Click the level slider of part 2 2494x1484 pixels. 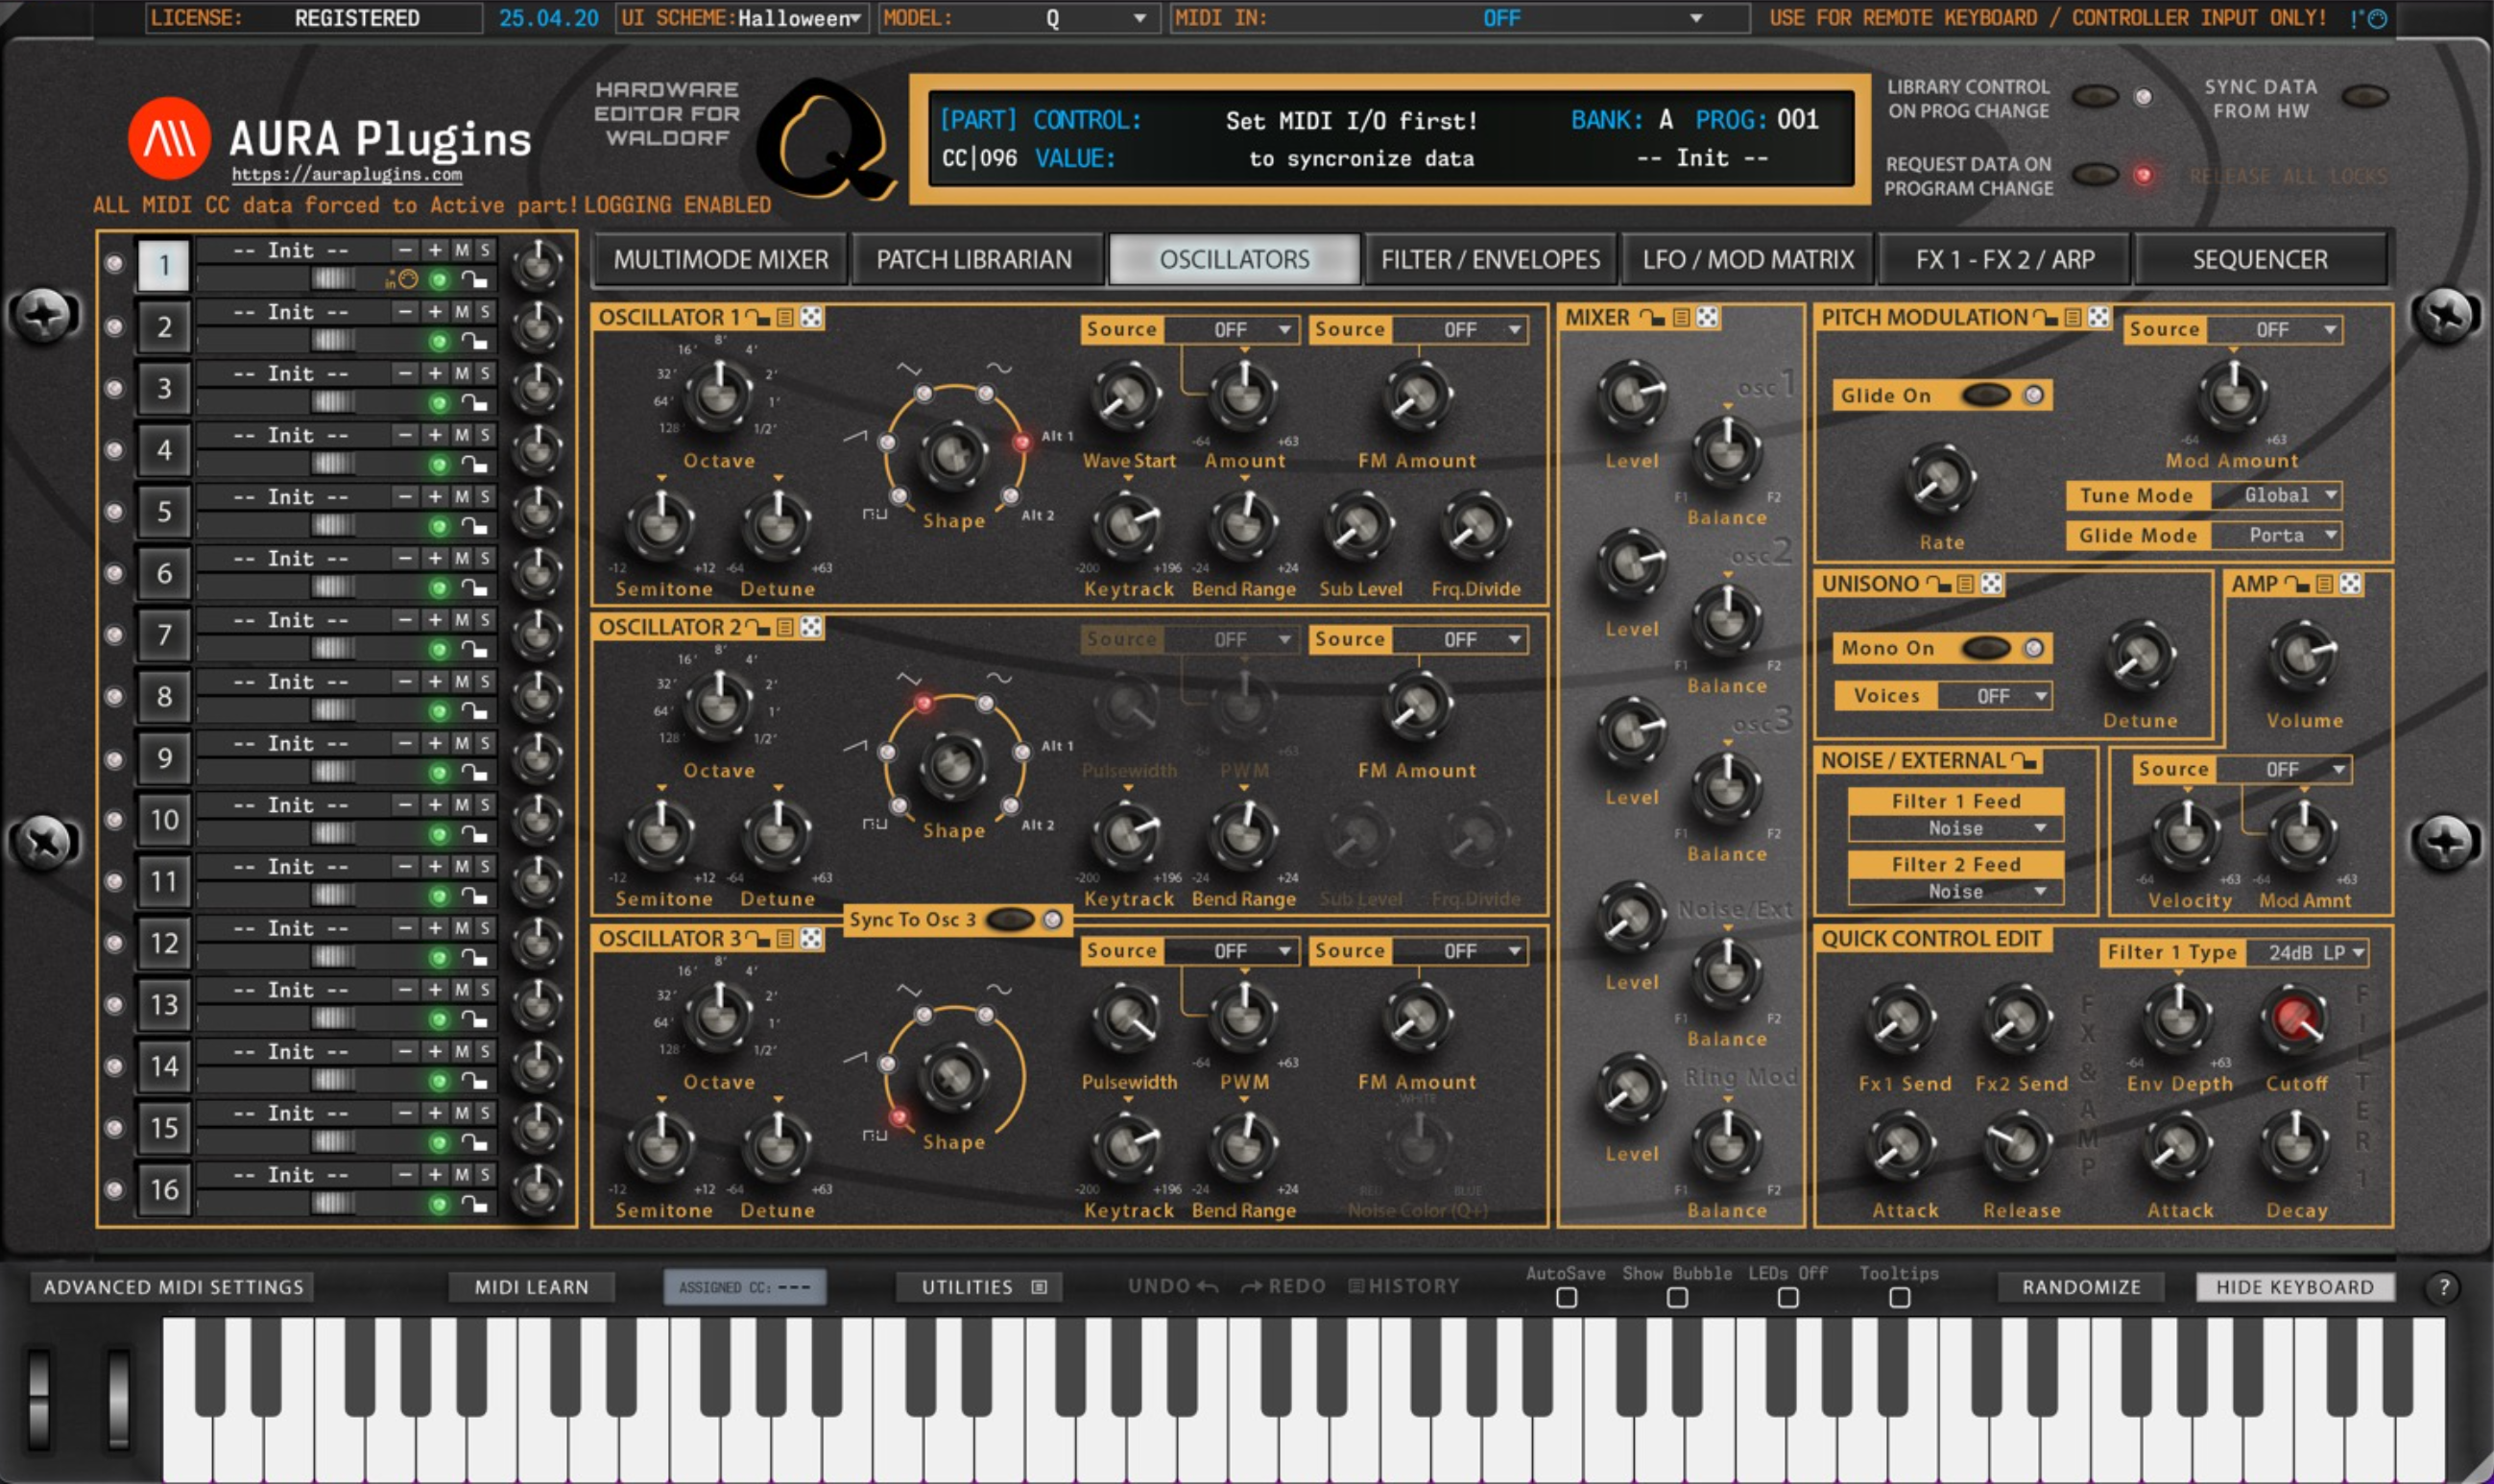coord(332,341)
